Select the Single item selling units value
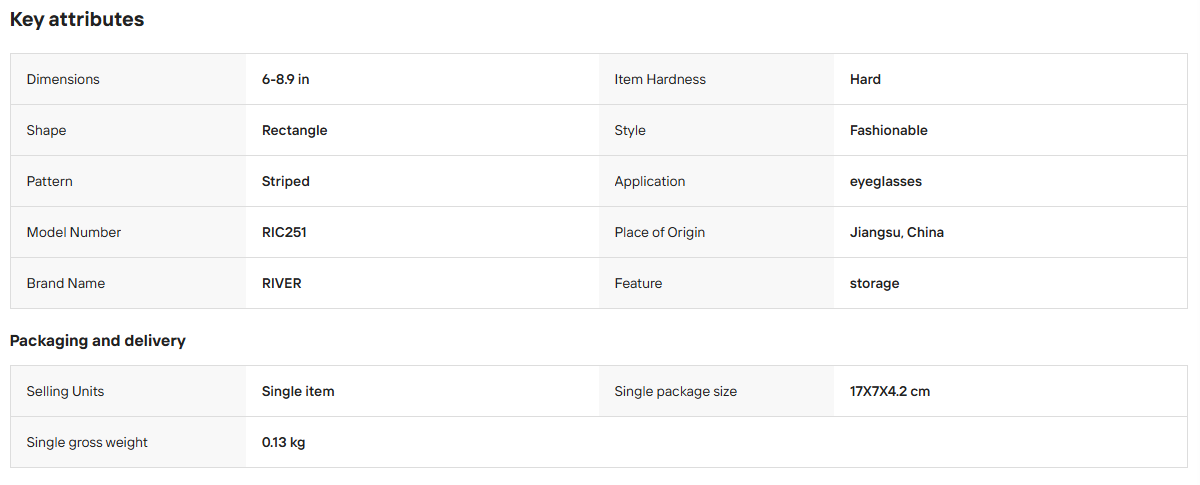The width and height of the screenshot is (1200, 485). point(298,391)
